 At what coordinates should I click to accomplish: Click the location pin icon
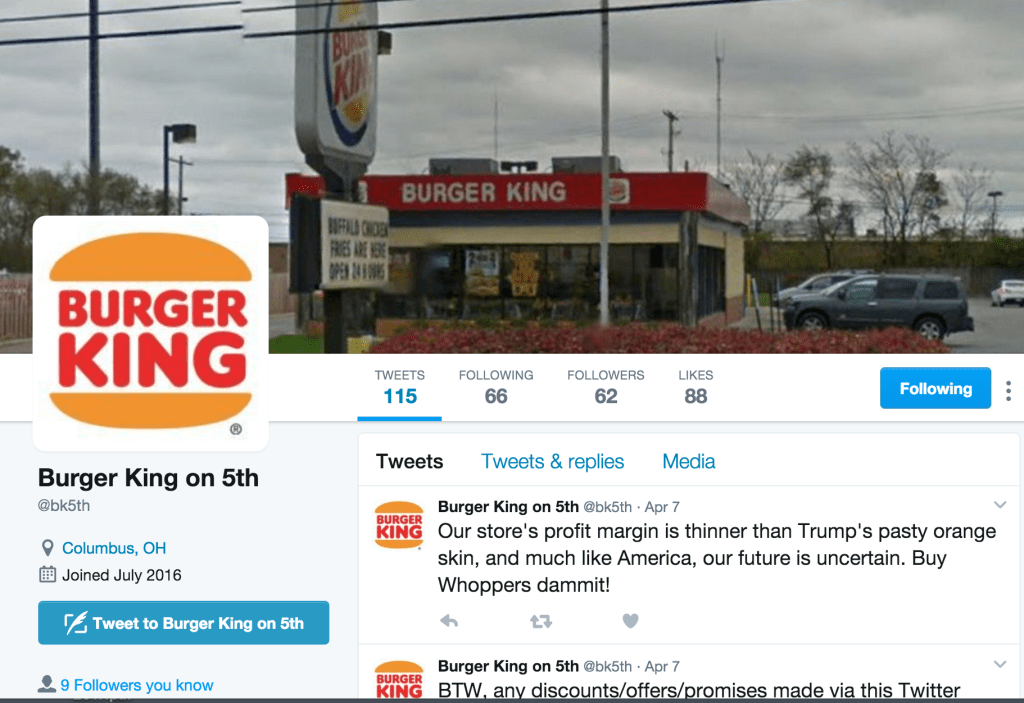tap(47, 548)
